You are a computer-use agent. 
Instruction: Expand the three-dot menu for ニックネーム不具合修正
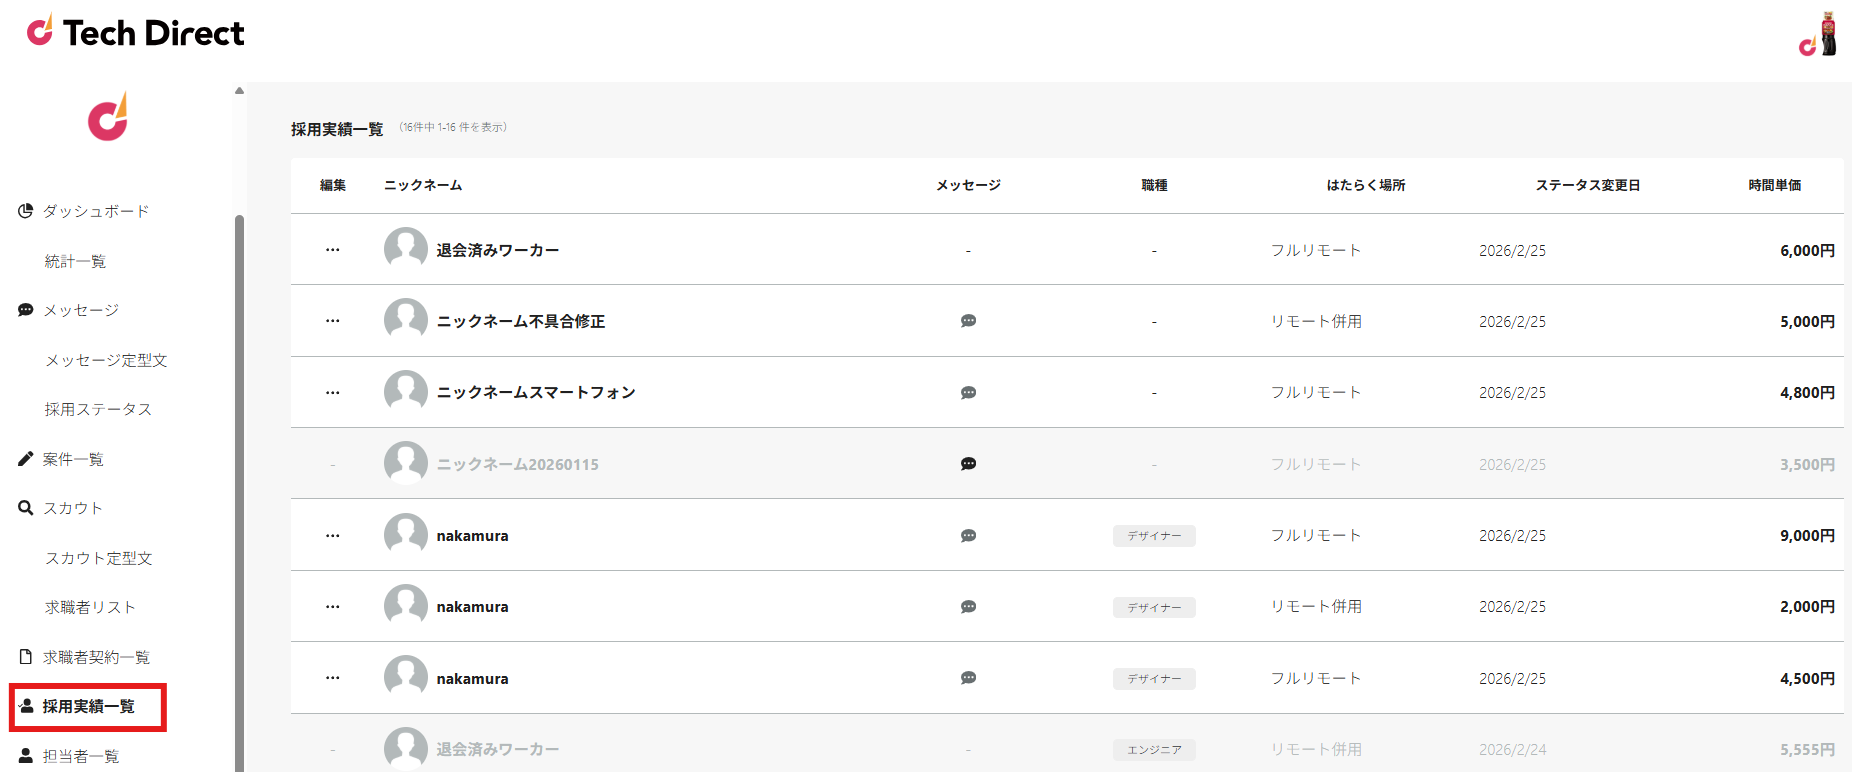[x=333, y=321]
